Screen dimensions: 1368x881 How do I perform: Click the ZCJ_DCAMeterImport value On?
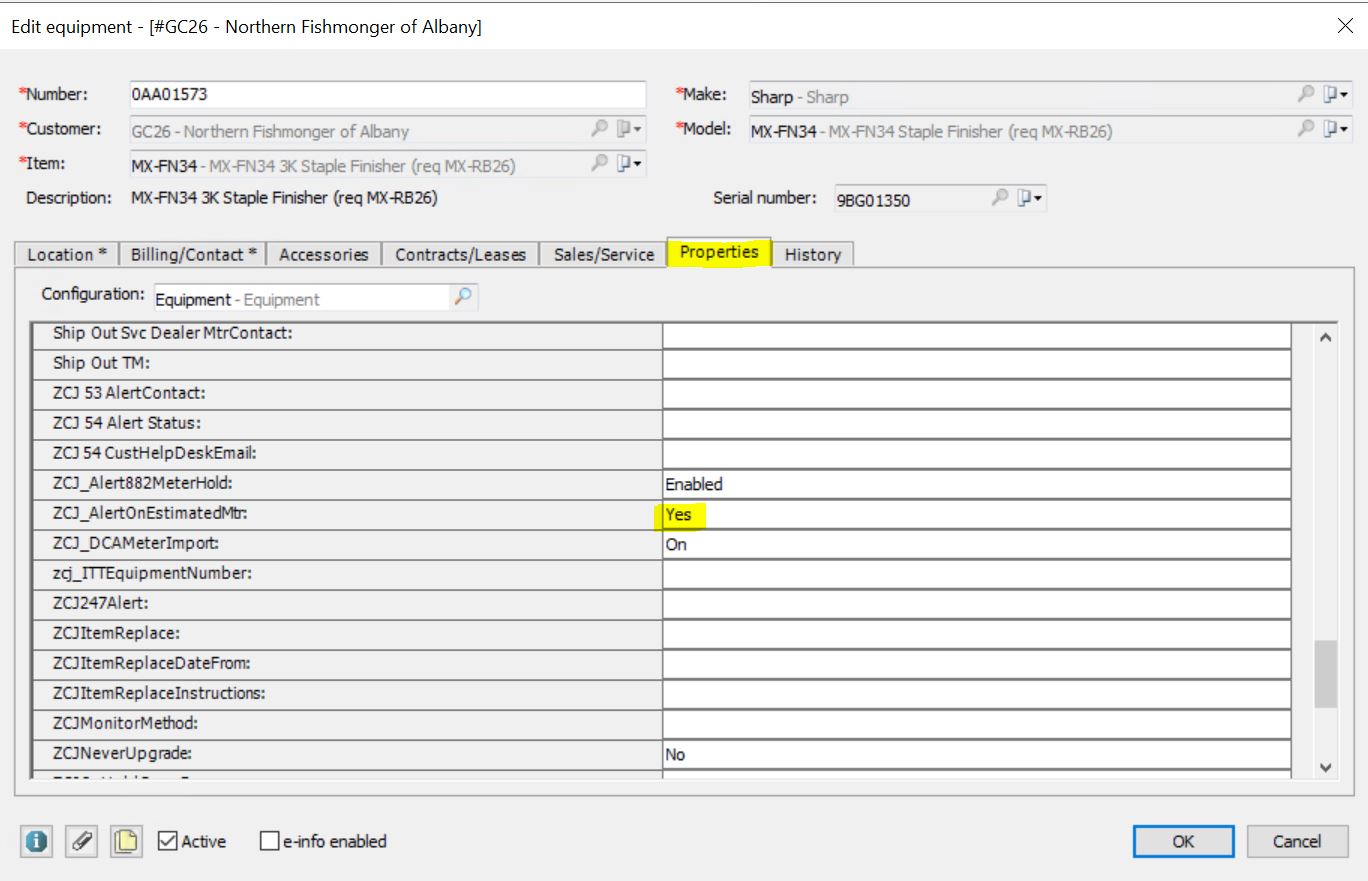[976, 545]
